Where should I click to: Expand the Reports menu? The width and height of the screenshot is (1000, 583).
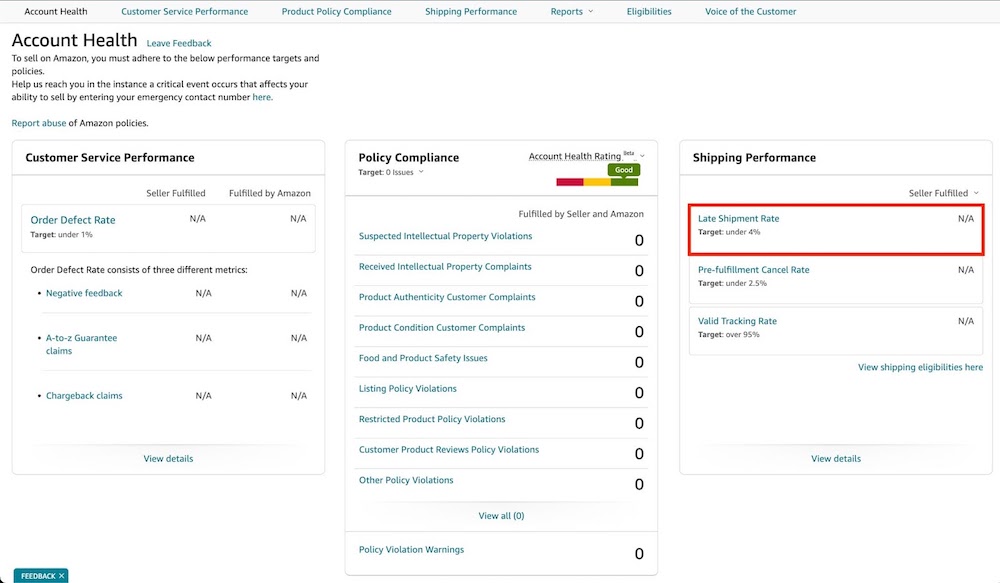click(x=571, y=11)
